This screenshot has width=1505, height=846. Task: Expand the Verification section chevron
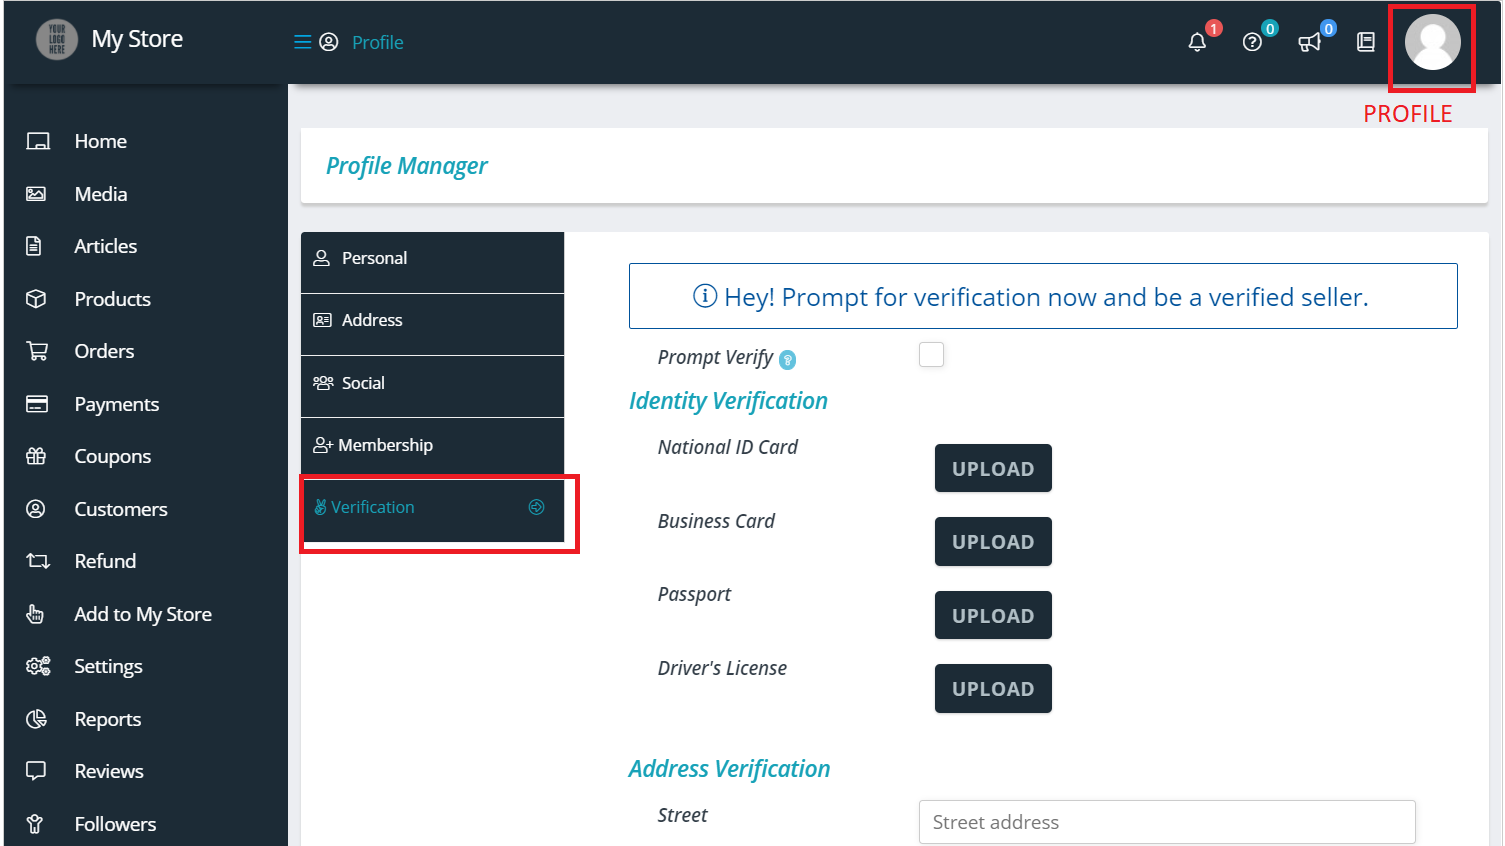[537, 507]
